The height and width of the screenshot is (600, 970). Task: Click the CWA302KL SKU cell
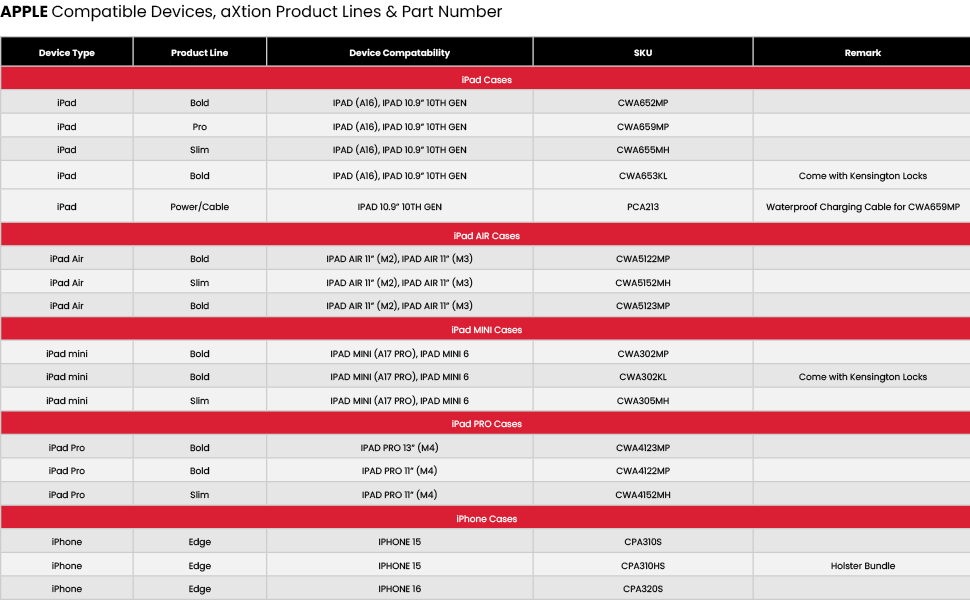click(642, 377)
